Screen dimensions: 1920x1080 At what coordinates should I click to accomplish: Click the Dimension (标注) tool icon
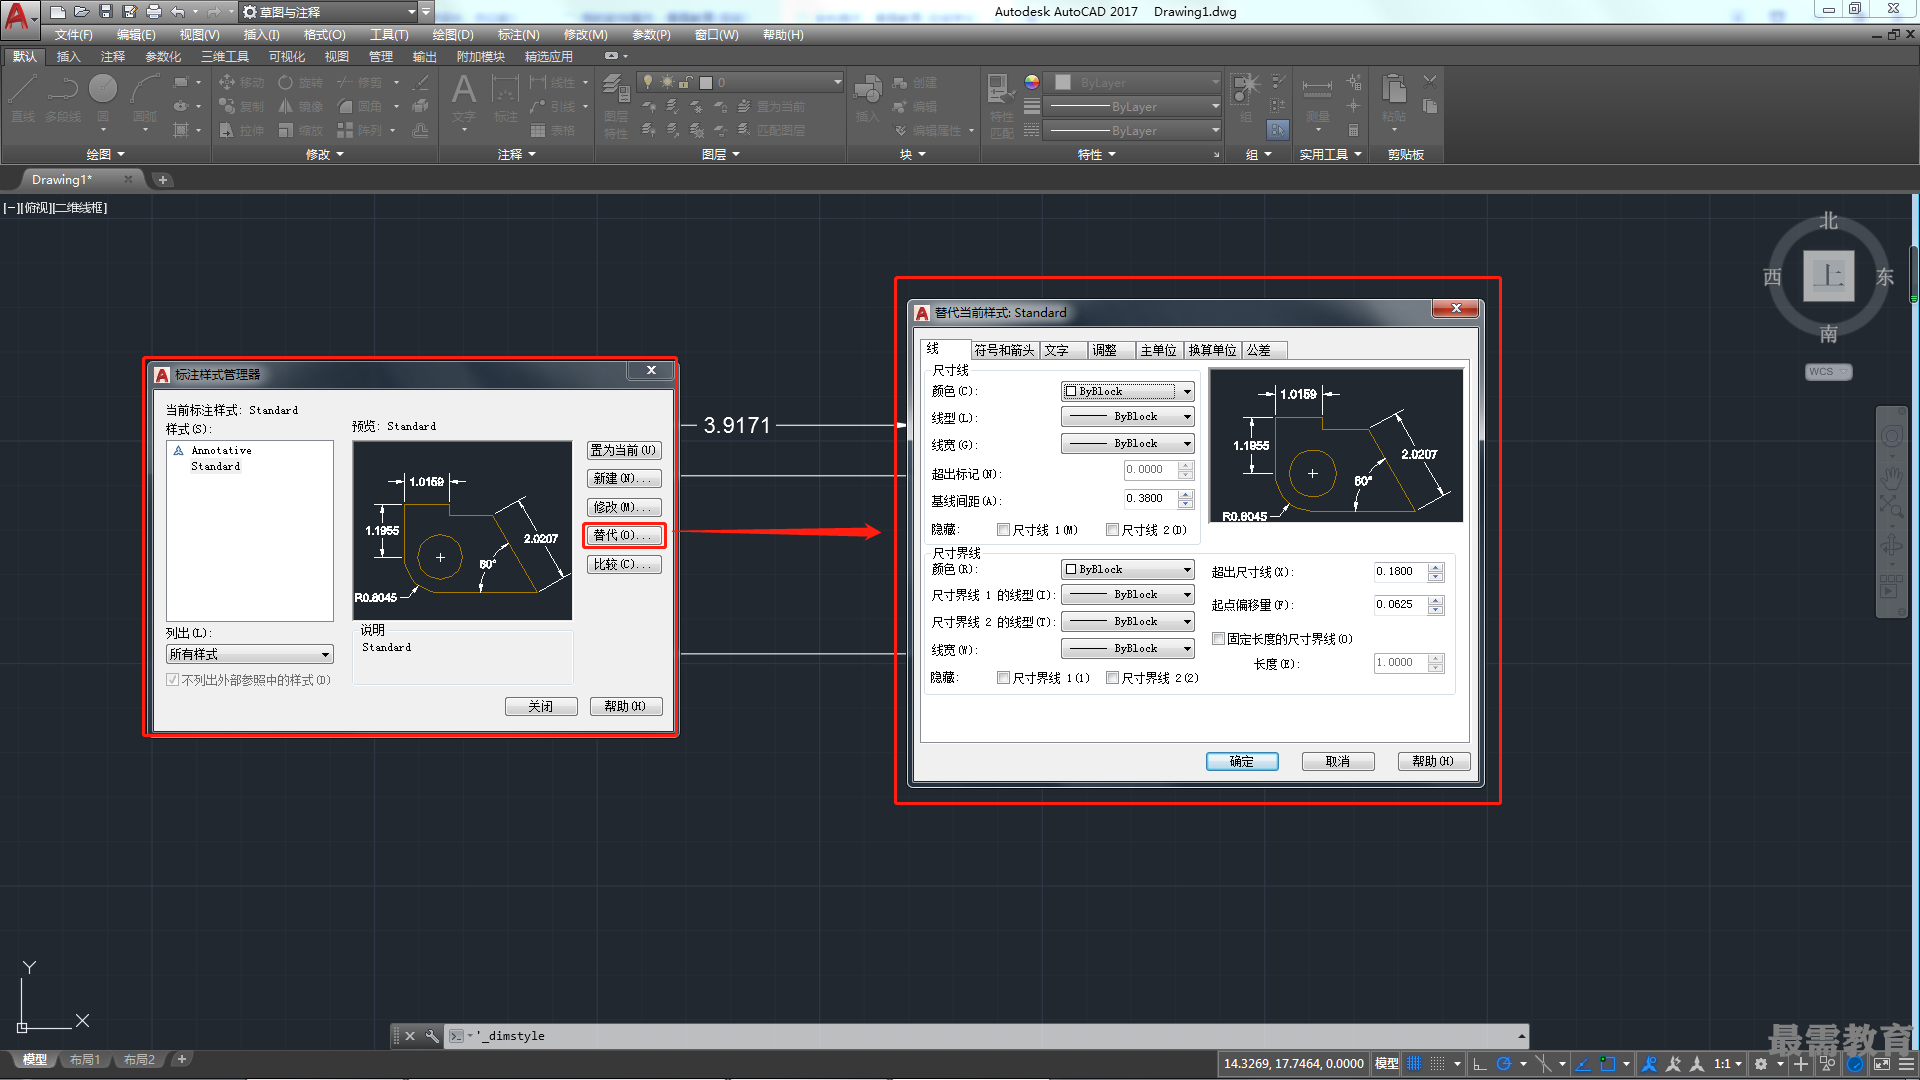pos(505,98)
